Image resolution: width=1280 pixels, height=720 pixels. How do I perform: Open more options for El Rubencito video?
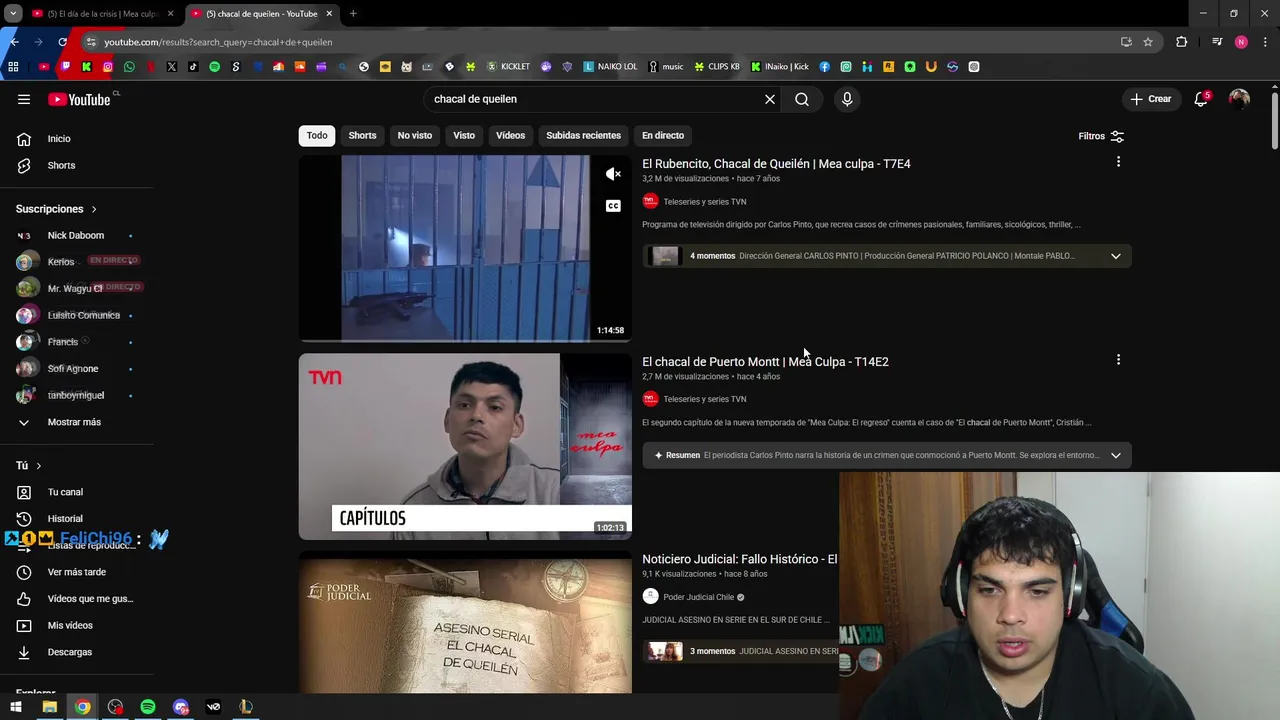pyautogui.click(x=1118, y=162)
